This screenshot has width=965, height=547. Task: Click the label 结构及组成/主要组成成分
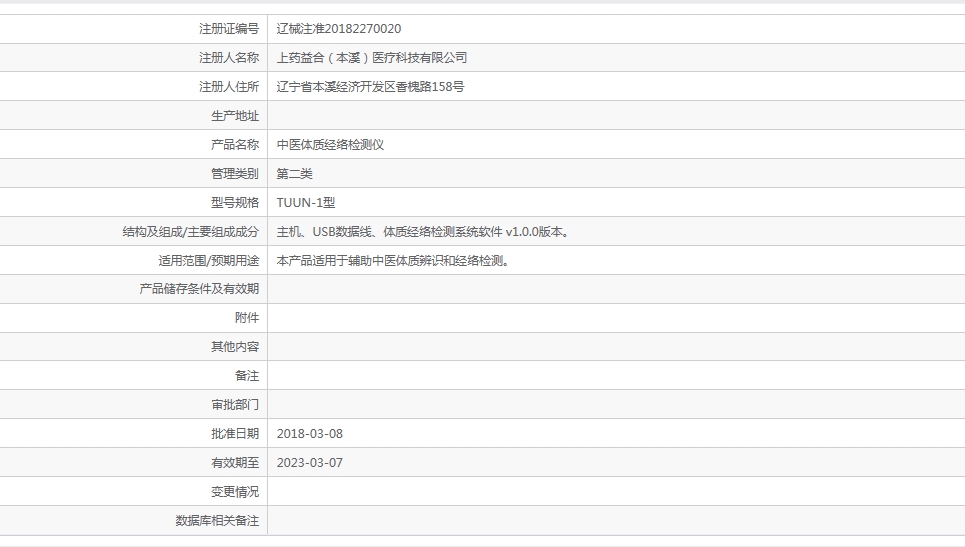(x=191, y=232)
